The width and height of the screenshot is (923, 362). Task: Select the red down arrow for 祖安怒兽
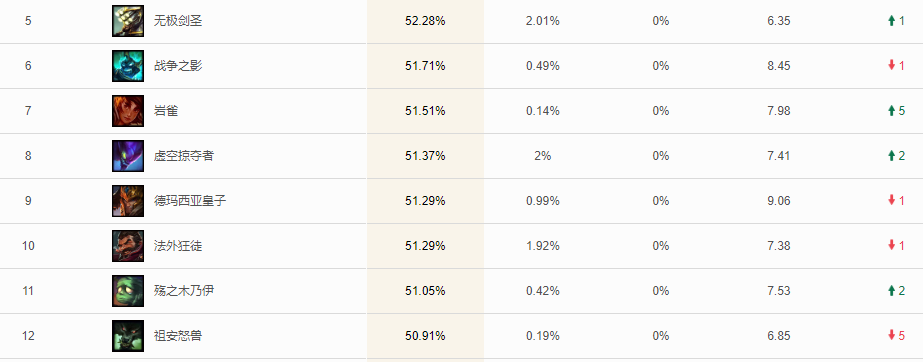[x=891, y=336]
